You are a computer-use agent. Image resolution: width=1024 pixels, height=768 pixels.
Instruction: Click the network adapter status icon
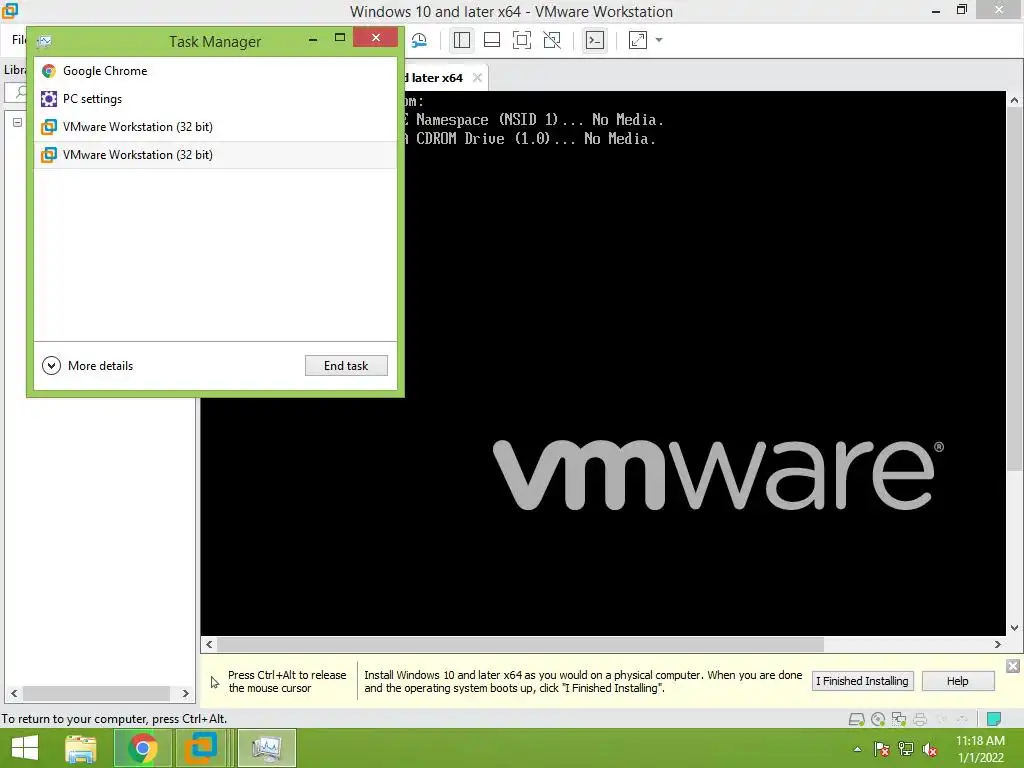click(899, 720)
